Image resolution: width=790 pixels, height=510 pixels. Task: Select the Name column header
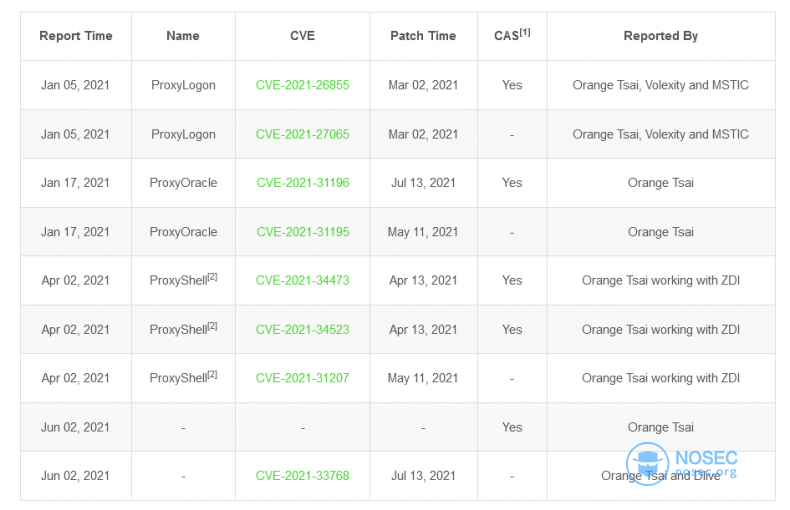tap(183, 36)
